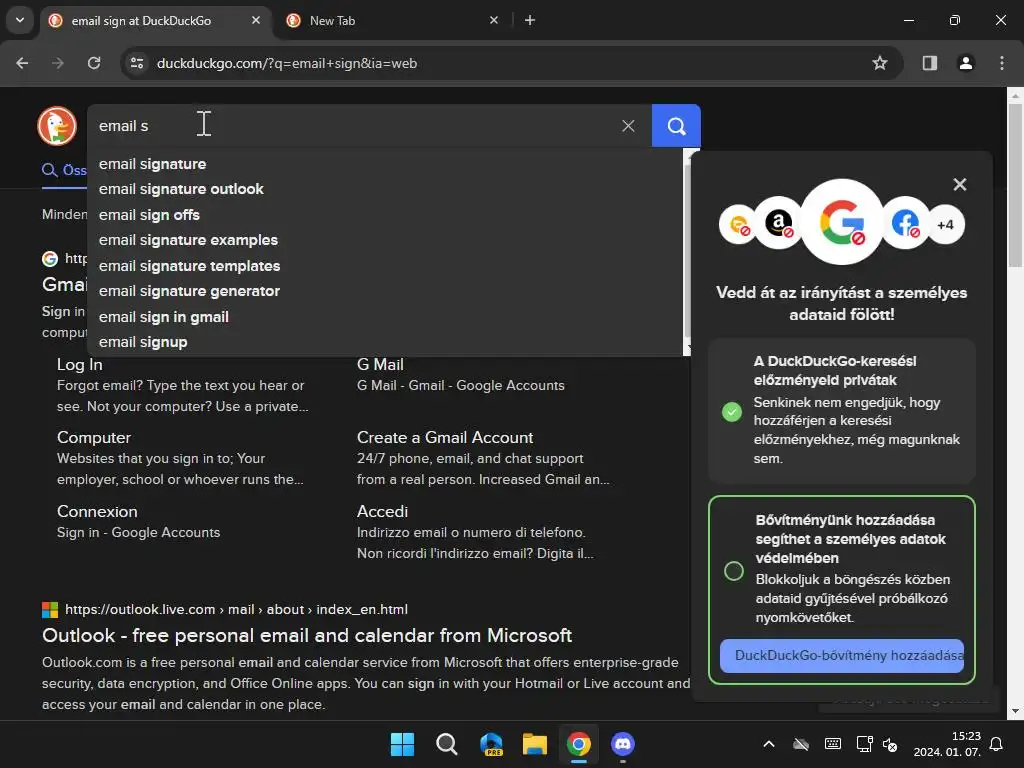Open a new tab with plus button

[x=530, y=20]
